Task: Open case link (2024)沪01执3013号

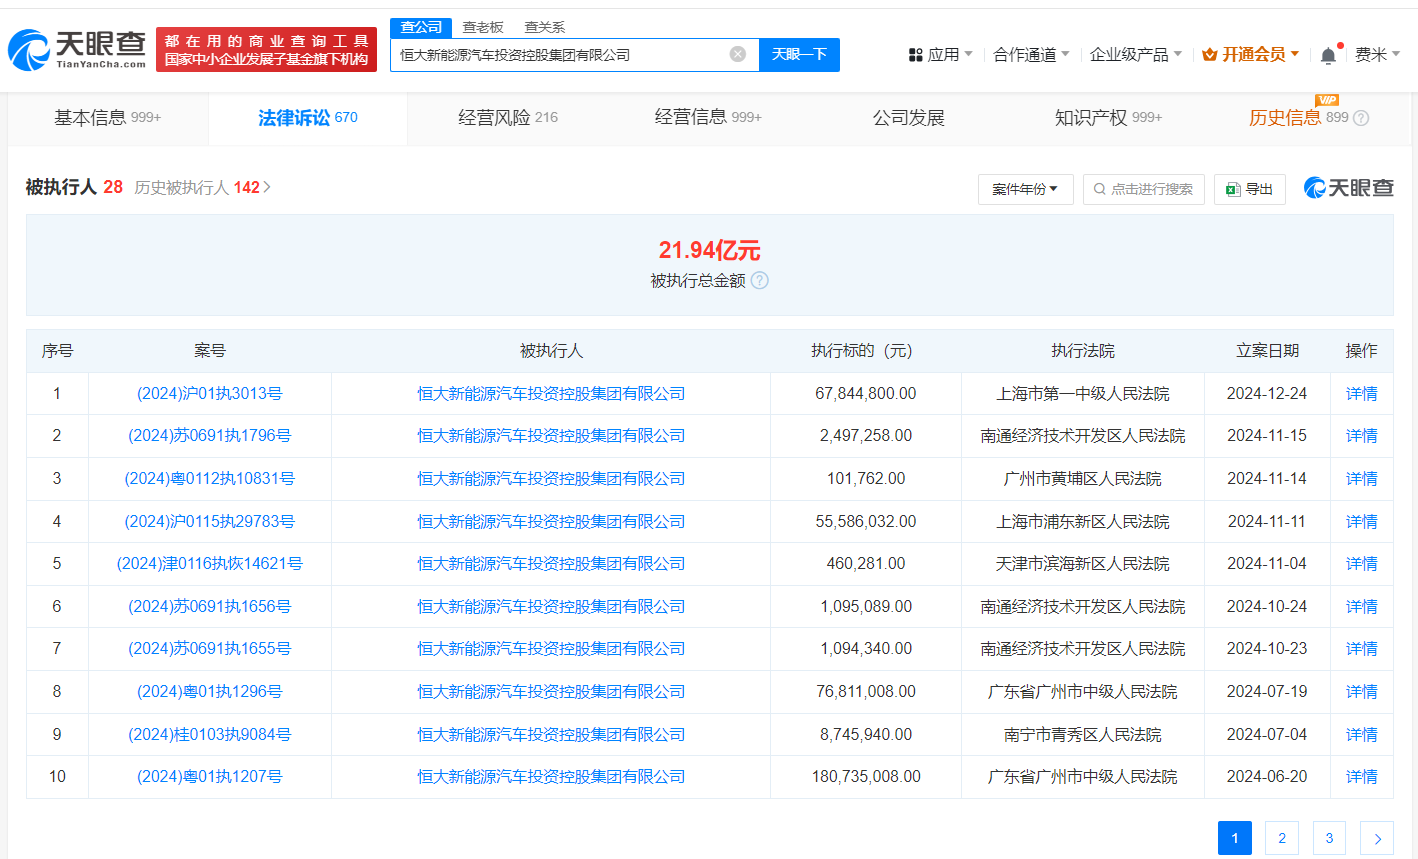Action: coord(209,393)
